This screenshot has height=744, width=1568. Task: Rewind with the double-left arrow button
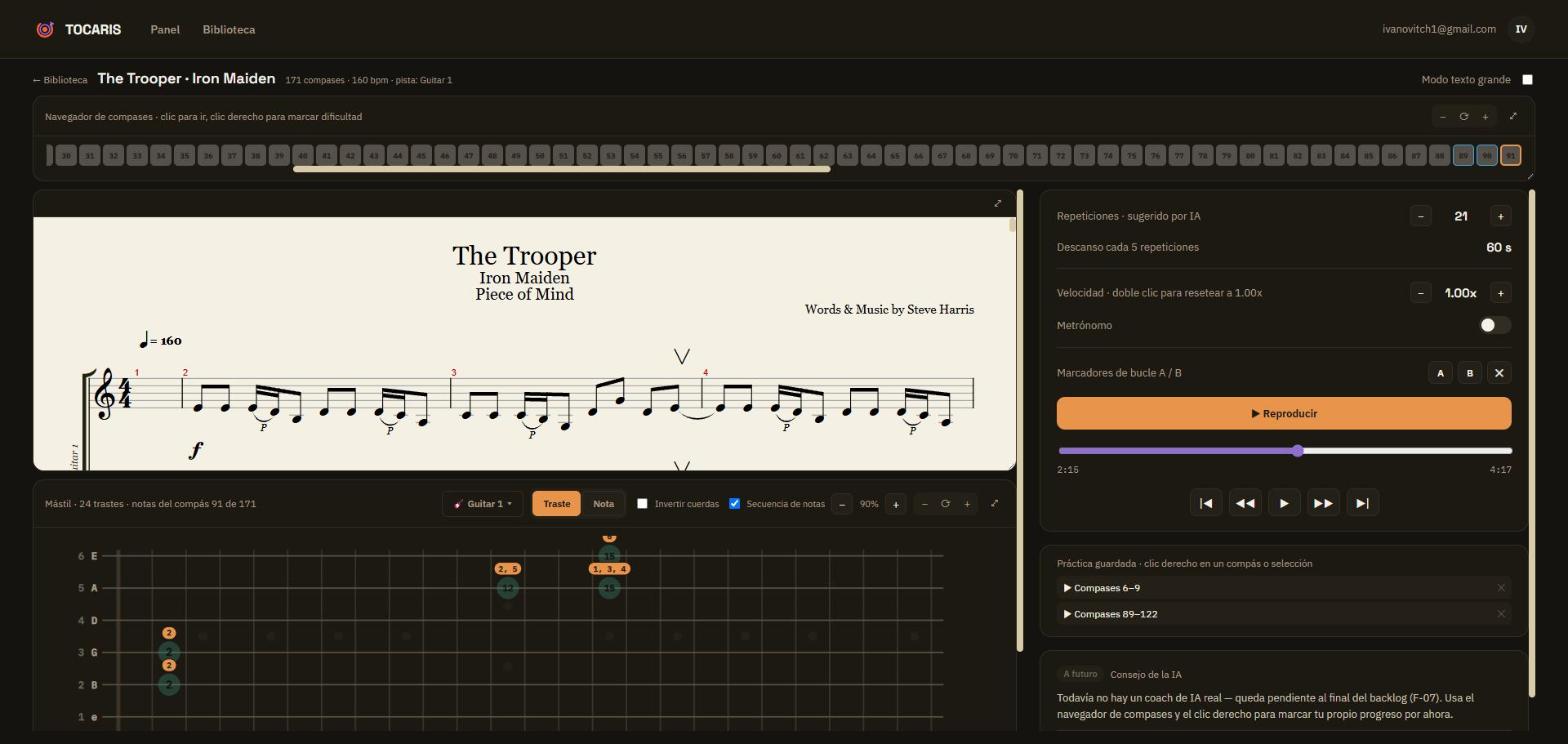tap(1245, 503)
